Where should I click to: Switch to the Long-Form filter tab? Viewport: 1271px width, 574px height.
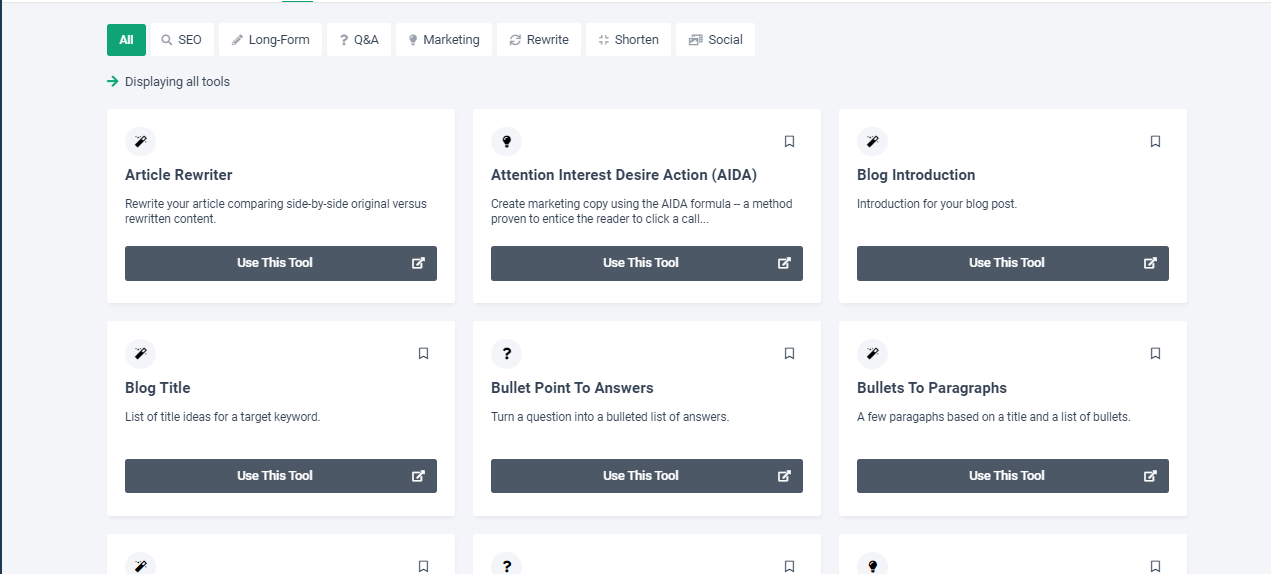coord(270,40)
